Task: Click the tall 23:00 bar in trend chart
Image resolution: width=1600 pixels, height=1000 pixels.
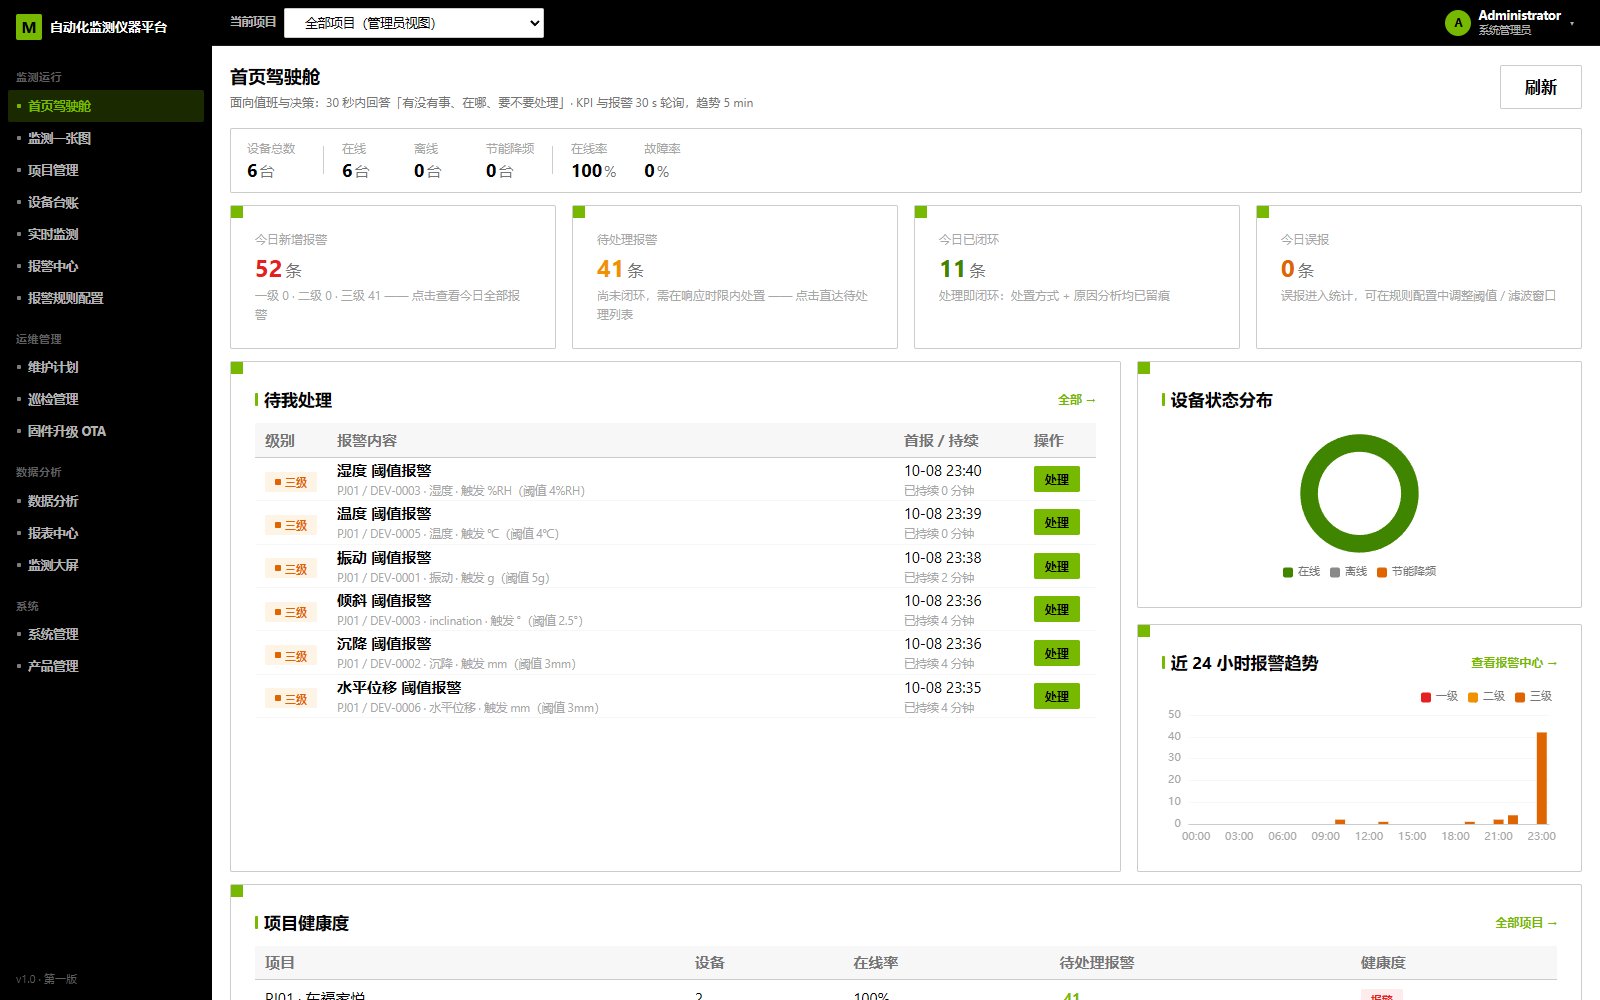Action: pyautogui.click(x=1542, y=778)
